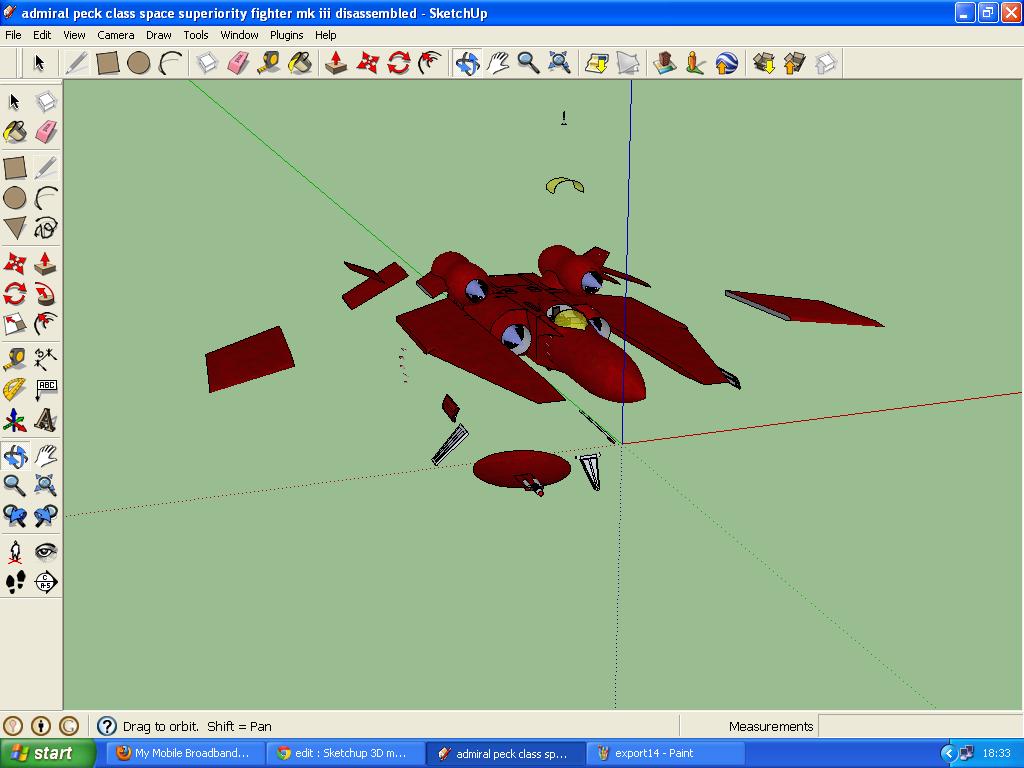The height and width of the screenshot is (768, 1024).
Task: Switch to My Mobile Broadband taskbar window
Action: coord(185,753)
